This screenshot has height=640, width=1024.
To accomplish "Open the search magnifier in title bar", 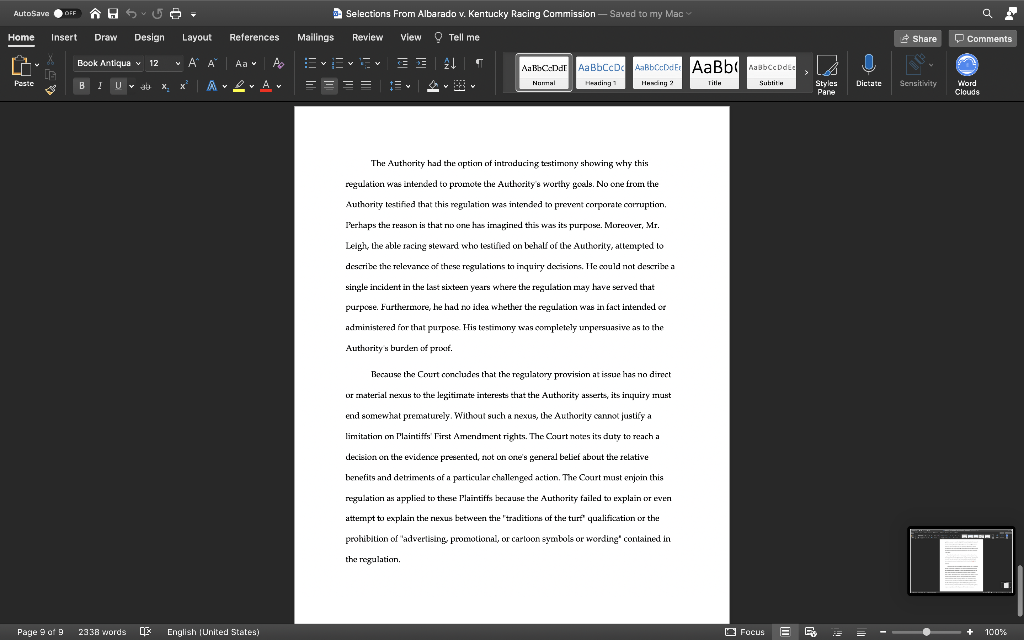I will pyautogui.click(x=987, y=13).
